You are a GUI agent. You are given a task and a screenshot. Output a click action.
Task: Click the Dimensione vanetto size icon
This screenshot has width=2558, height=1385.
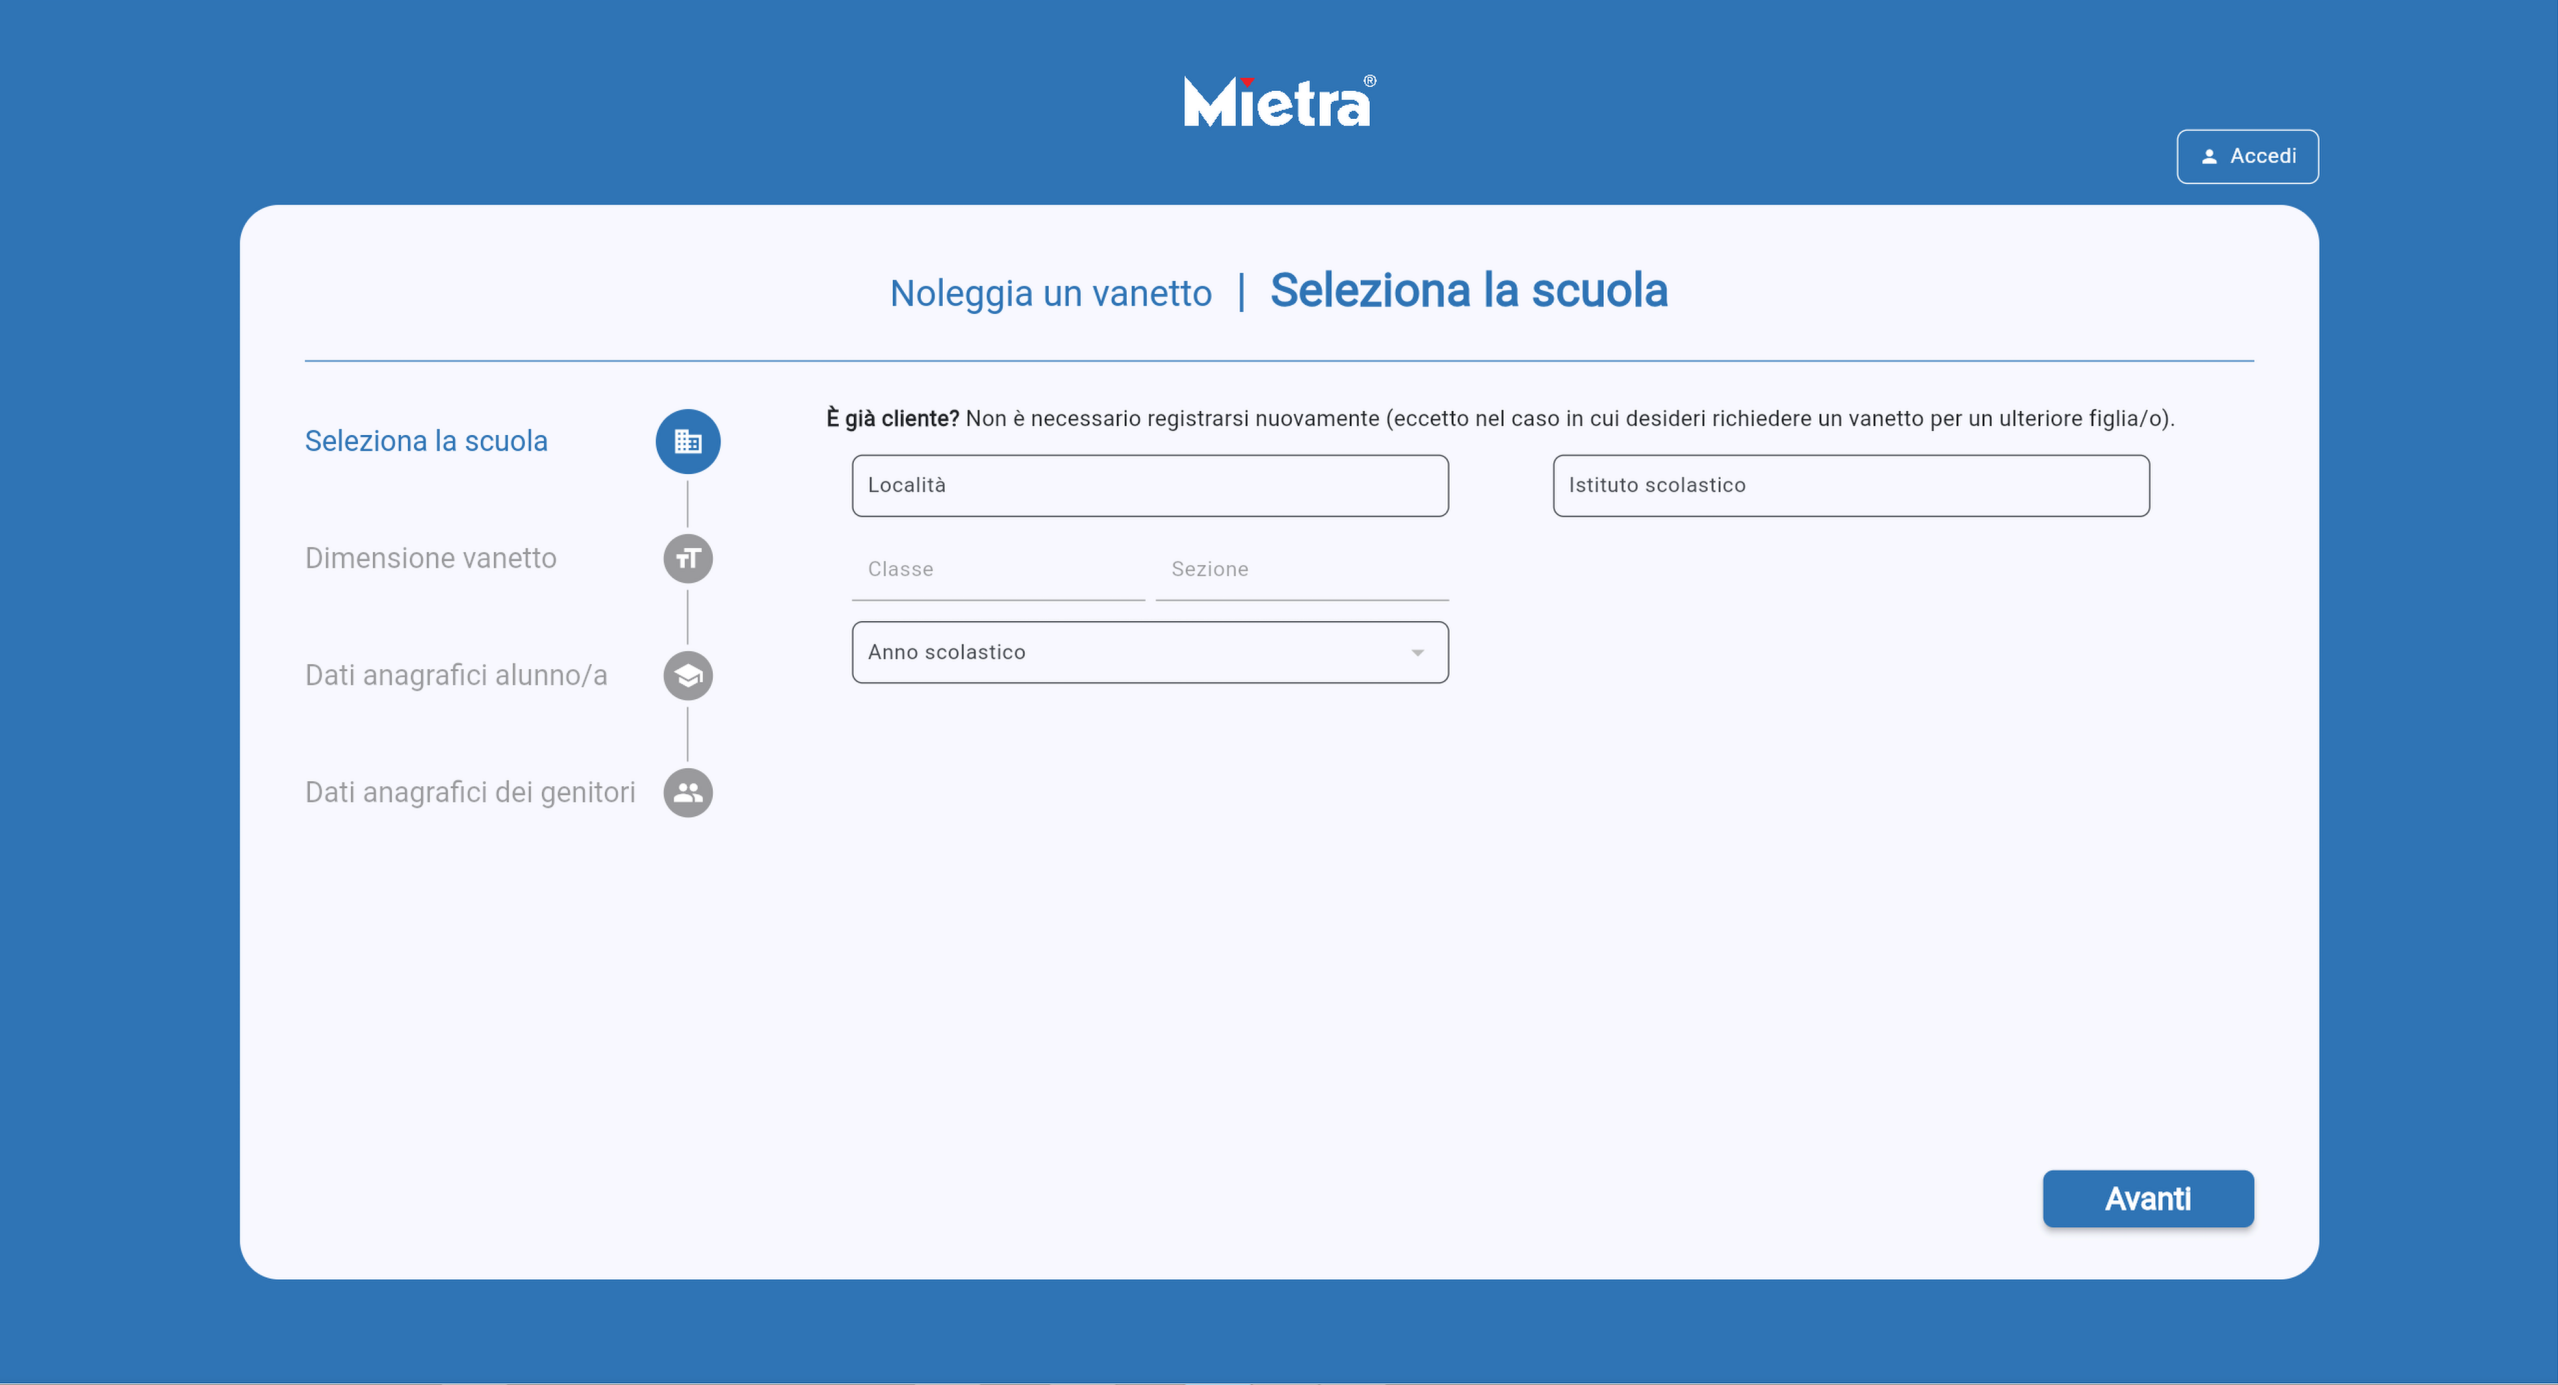tap(687, 558)
